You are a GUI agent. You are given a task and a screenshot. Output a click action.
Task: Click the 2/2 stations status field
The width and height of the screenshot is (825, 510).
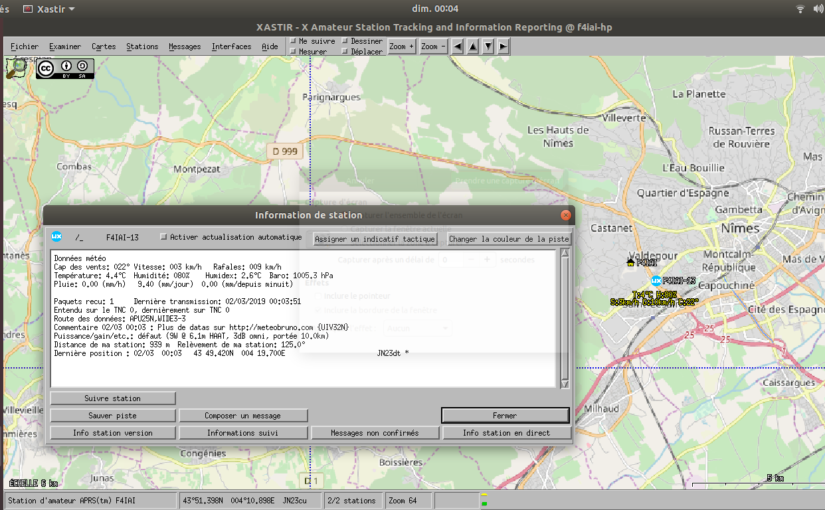point(352,501)
